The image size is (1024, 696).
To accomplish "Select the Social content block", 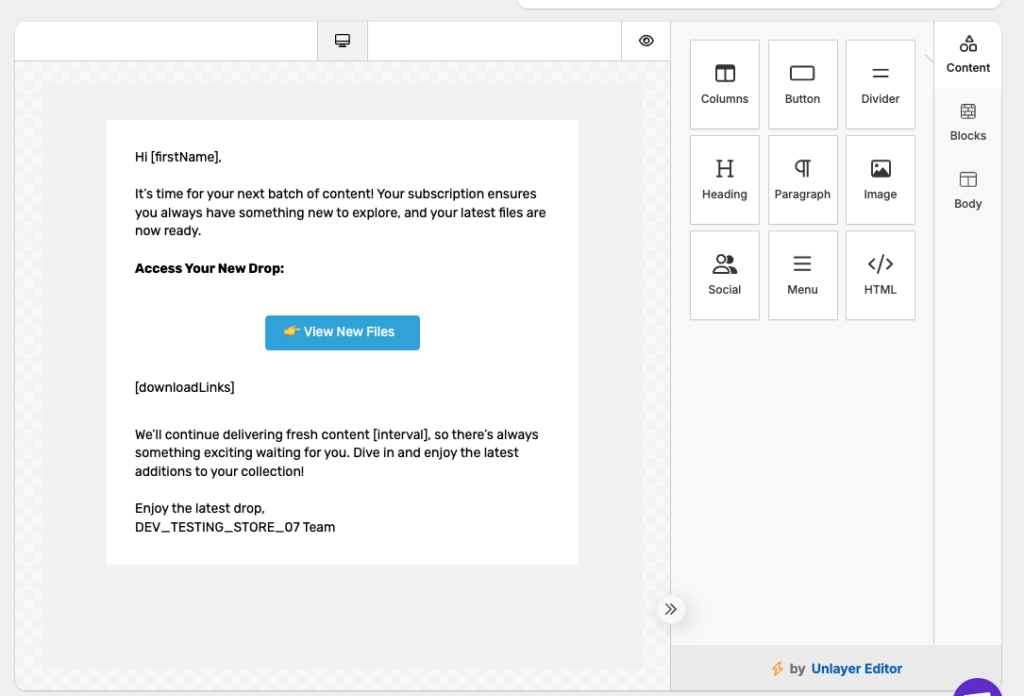I will (724, 275).
